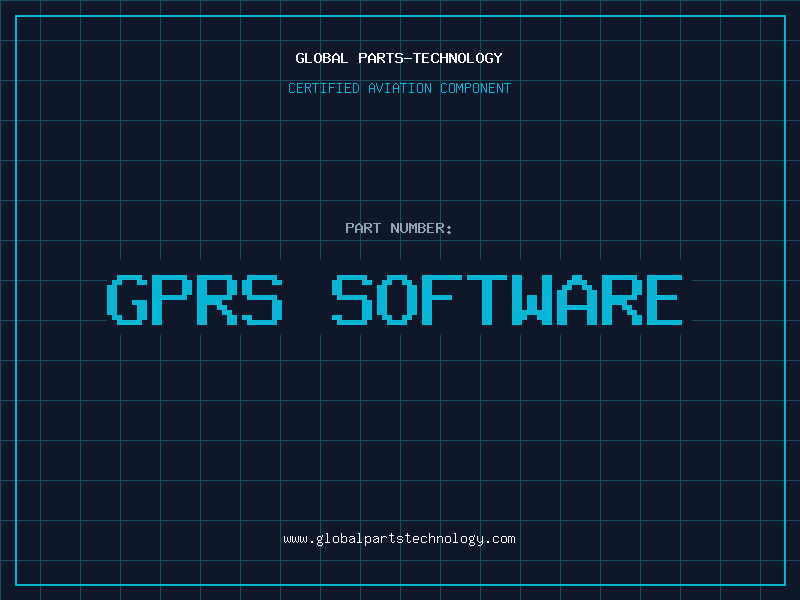
Task: Click the large letter F in SOFTWARE
Action: pyautogui.click(x=441, y=299)
